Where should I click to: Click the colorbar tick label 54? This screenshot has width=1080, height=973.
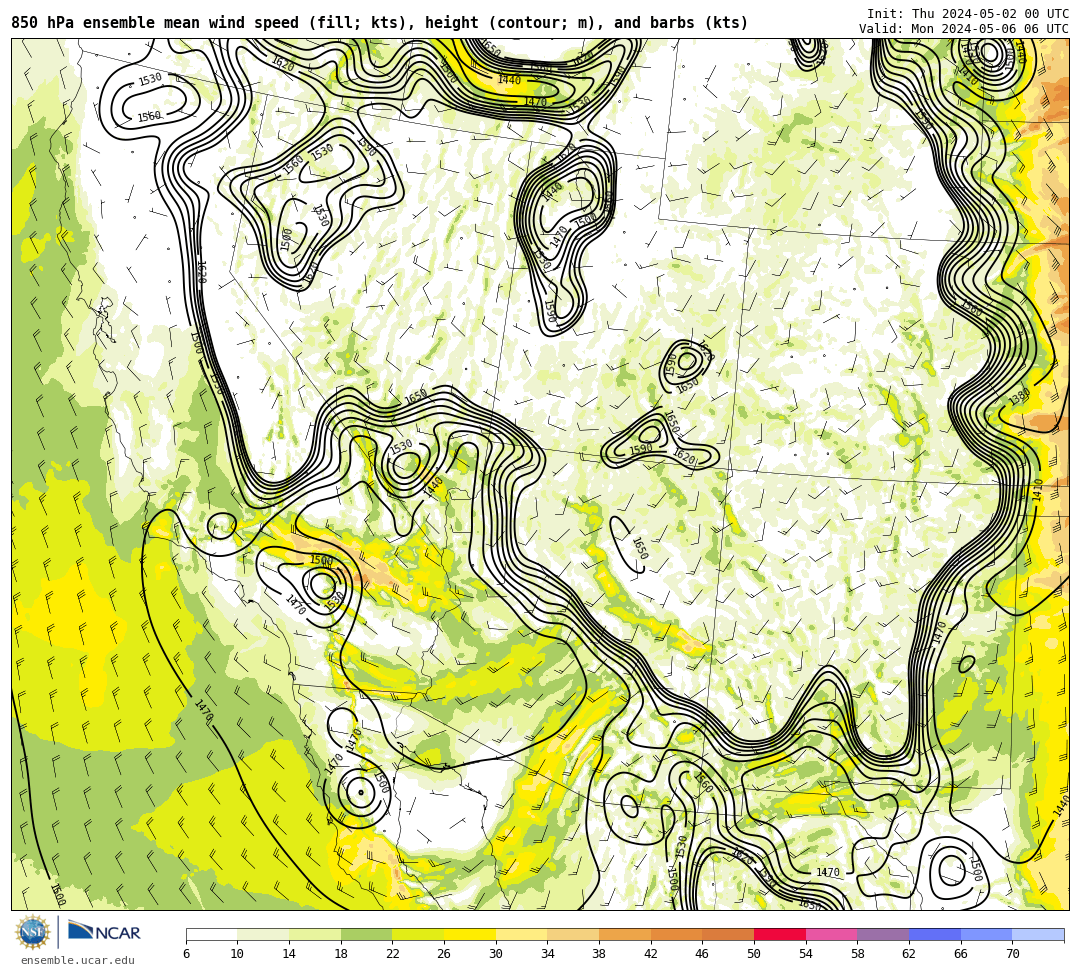coord(806,954)
